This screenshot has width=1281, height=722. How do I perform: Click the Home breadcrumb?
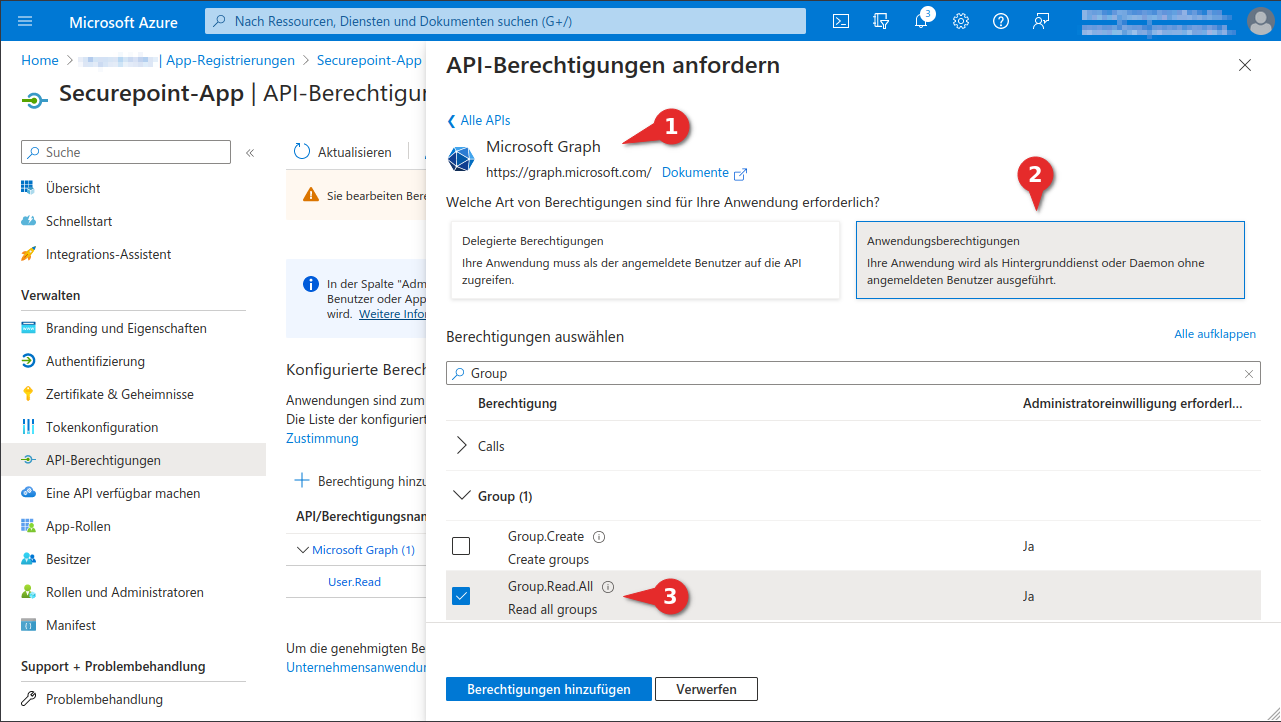pyautogui.click(x=40, y=60)
